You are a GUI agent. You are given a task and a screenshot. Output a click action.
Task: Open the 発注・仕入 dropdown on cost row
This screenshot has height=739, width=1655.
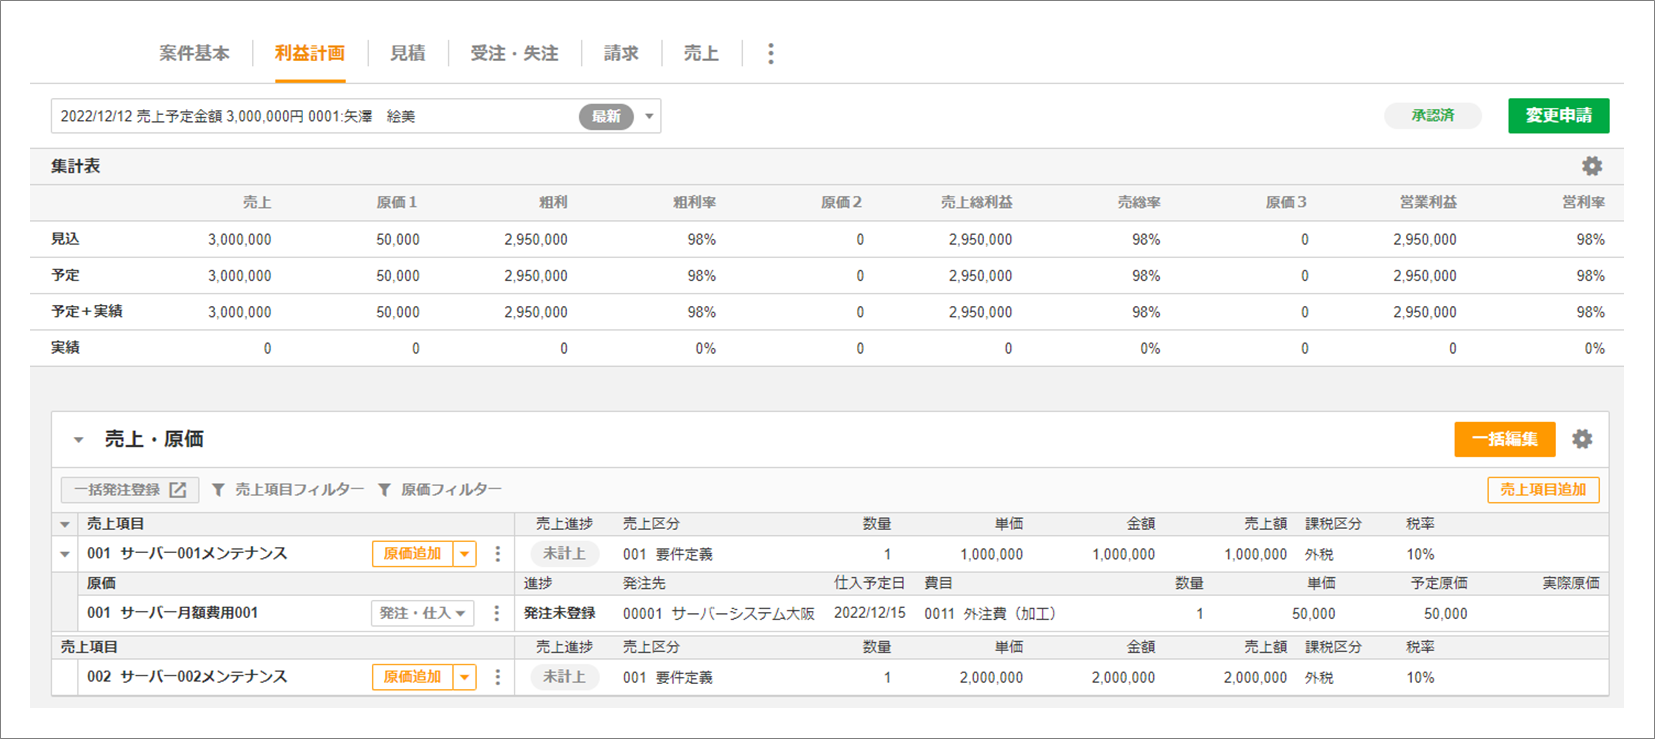coord(422,614)
